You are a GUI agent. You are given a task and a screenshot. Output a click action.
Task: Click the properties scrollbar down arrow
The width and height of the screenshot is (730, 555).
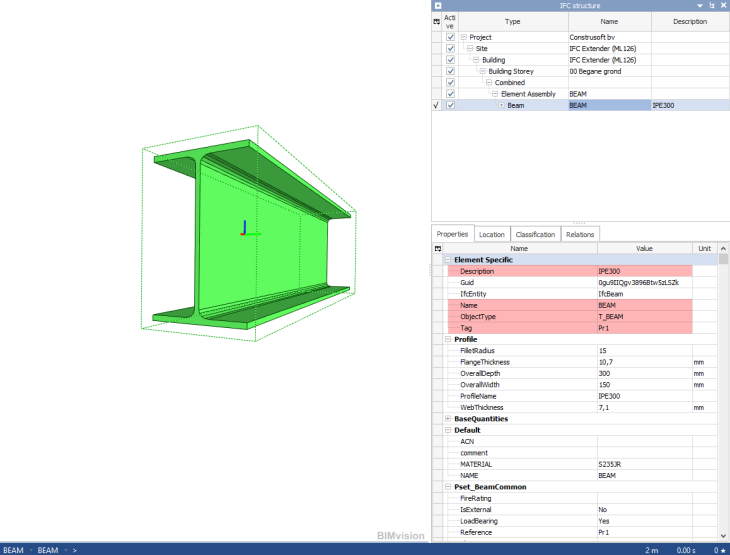723,536
